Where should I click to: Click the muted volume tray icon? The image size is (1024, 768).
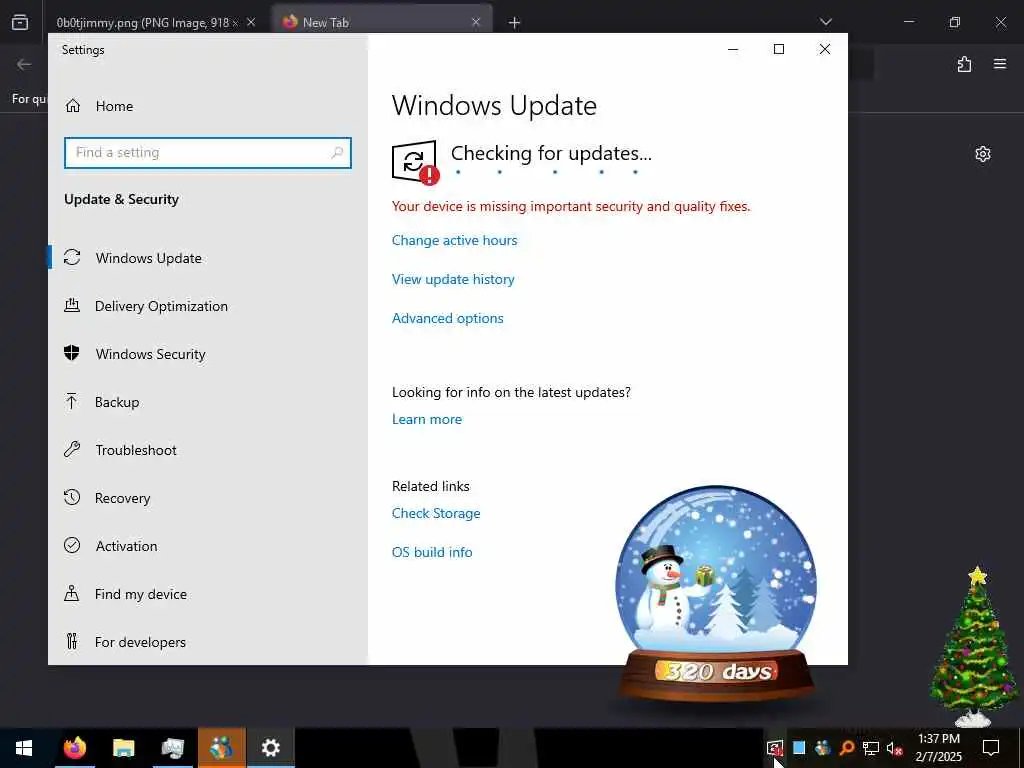(894, 748)
